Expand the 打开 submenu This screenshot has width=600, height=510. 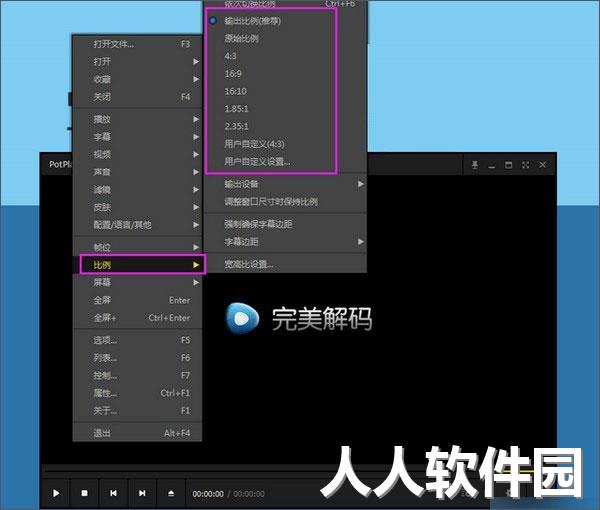137,62
